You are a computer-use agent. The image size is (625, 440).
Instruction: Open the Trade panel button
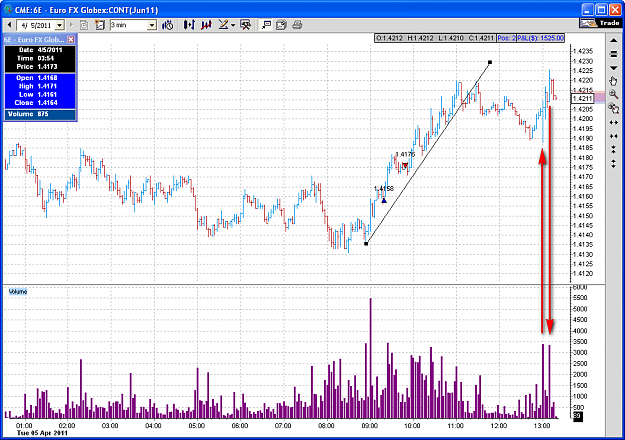(600, 23)
